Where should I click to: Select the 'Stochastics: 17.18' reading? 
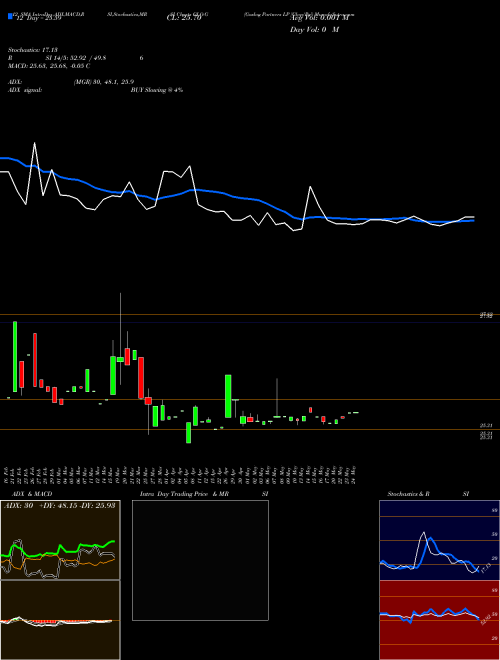point(32,50)
